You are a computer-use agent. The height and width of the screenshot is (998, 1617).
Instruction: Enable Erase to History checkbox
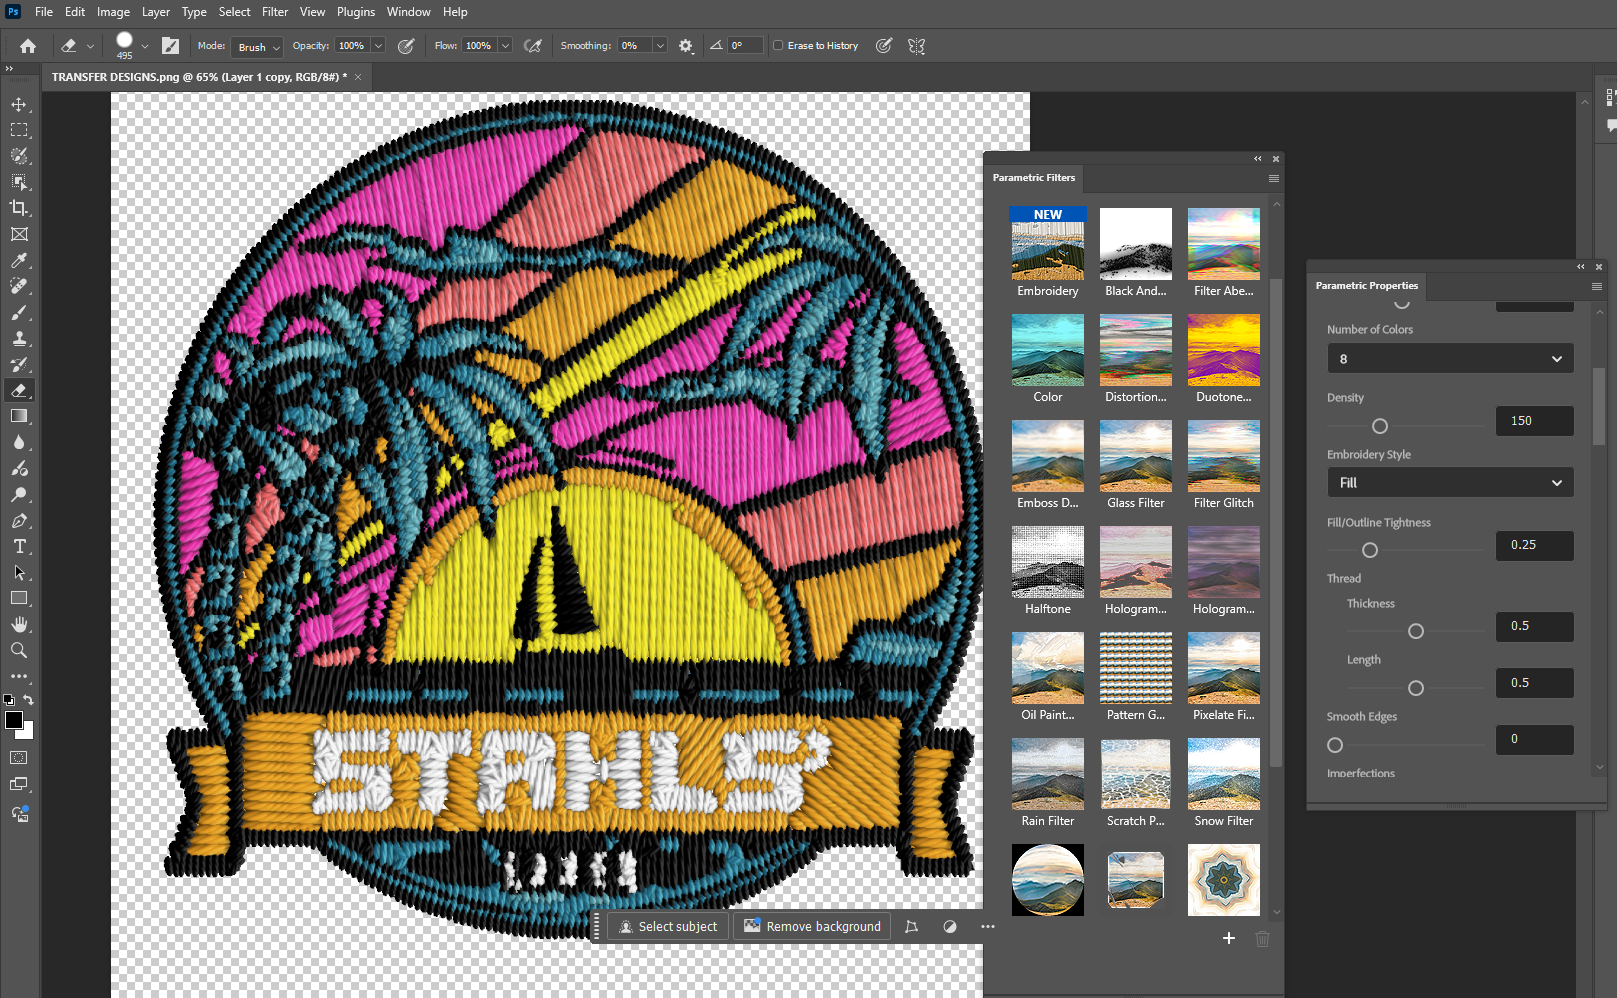click(778, 46)
